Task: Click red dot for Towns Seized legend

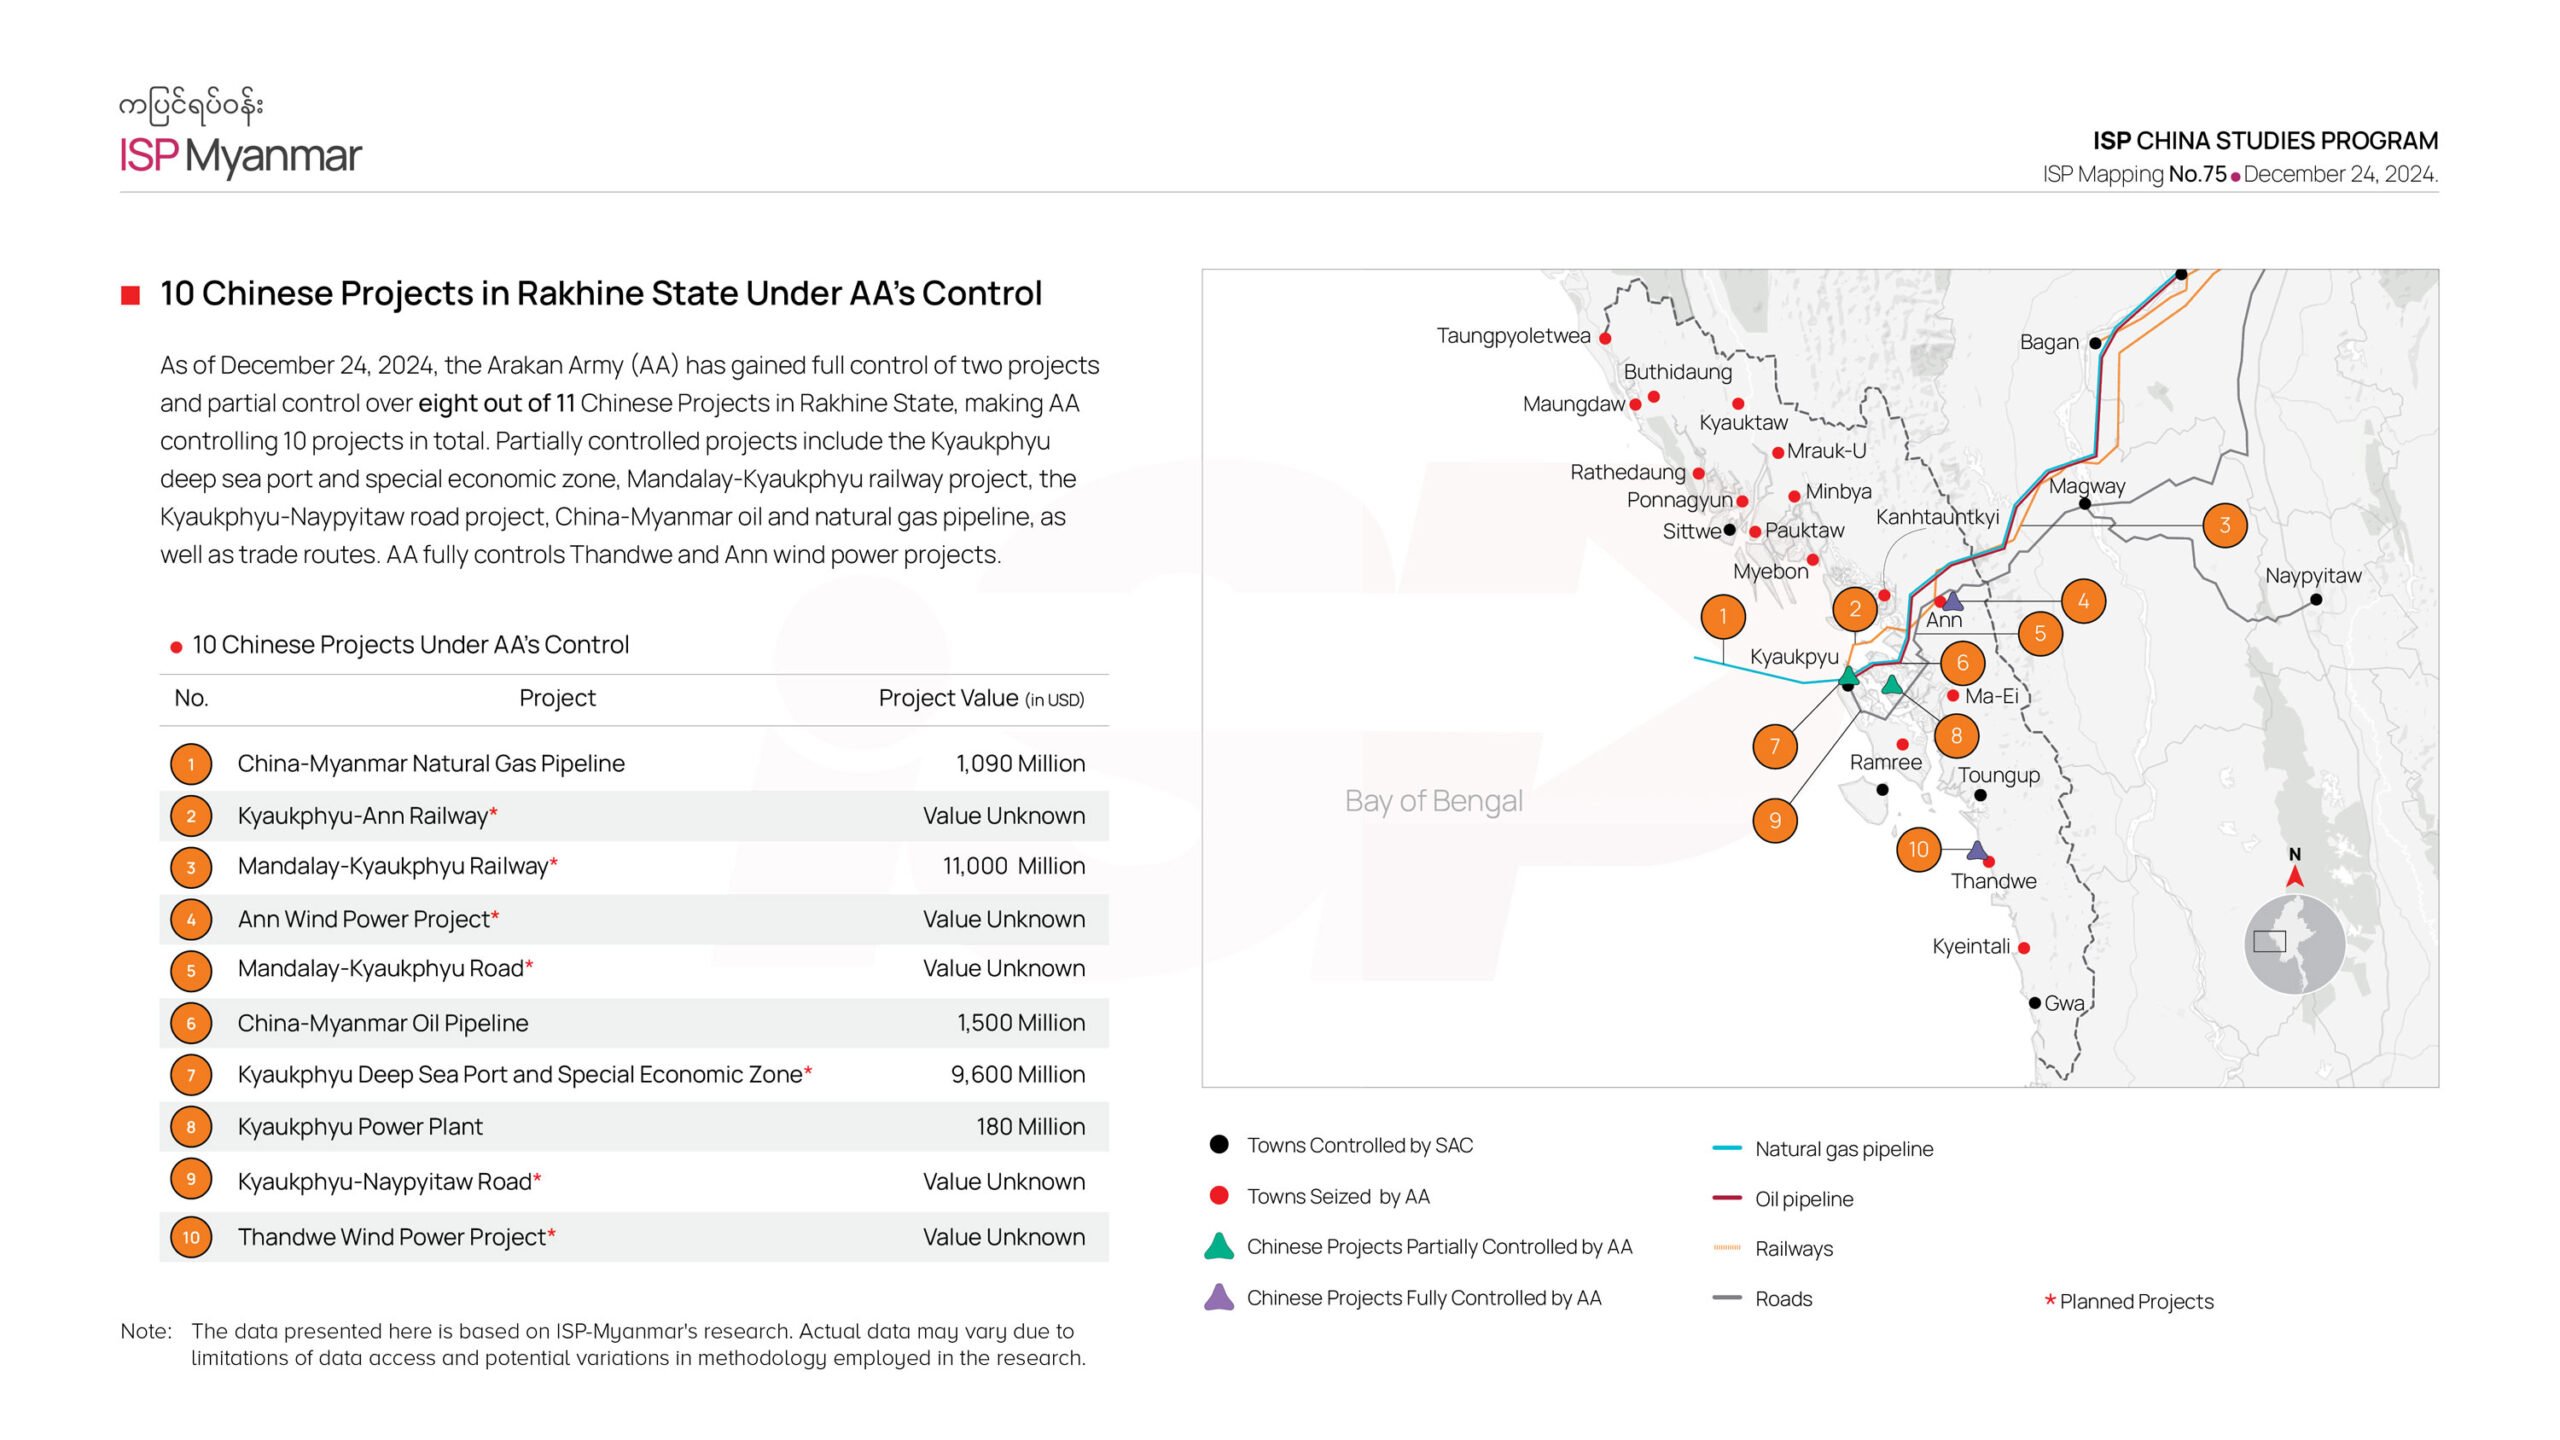Action: (x=1219, y=1196)
